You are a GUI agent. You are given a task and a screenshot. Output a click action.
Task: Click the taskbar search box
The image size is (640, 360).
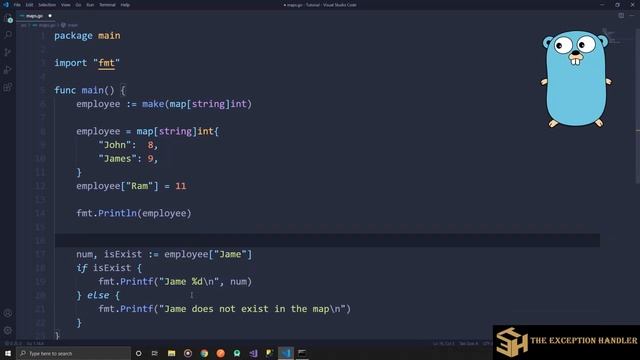click(x=74, y=353)
